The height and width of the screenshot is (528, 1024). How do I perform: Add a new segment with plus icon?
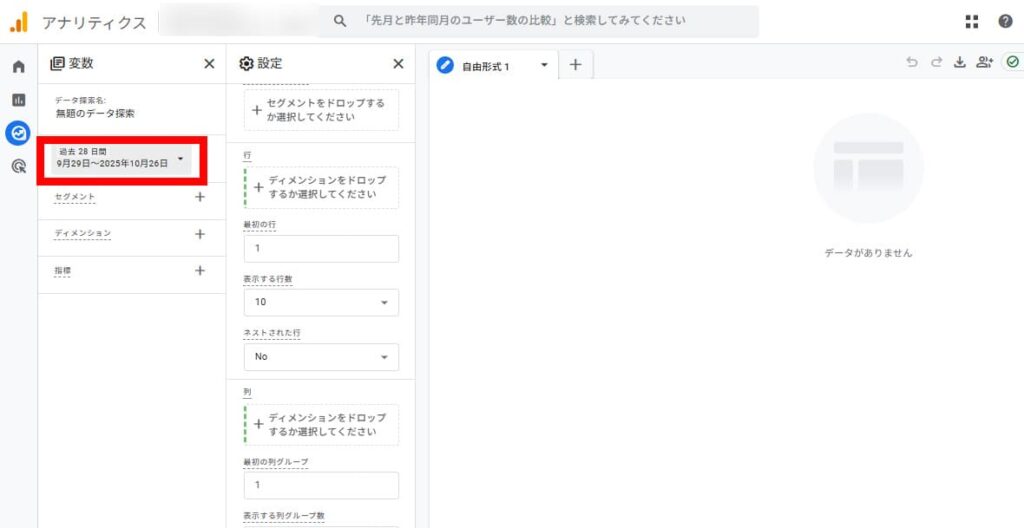pyautogui.click(x=200, y=197)
